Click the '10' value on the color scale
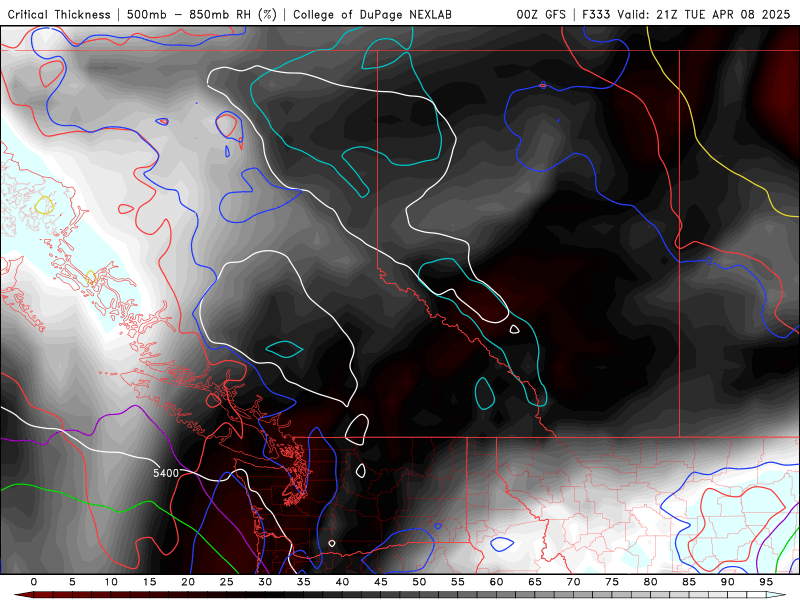This screenshot has width=800, height=600. pos(111,582)
